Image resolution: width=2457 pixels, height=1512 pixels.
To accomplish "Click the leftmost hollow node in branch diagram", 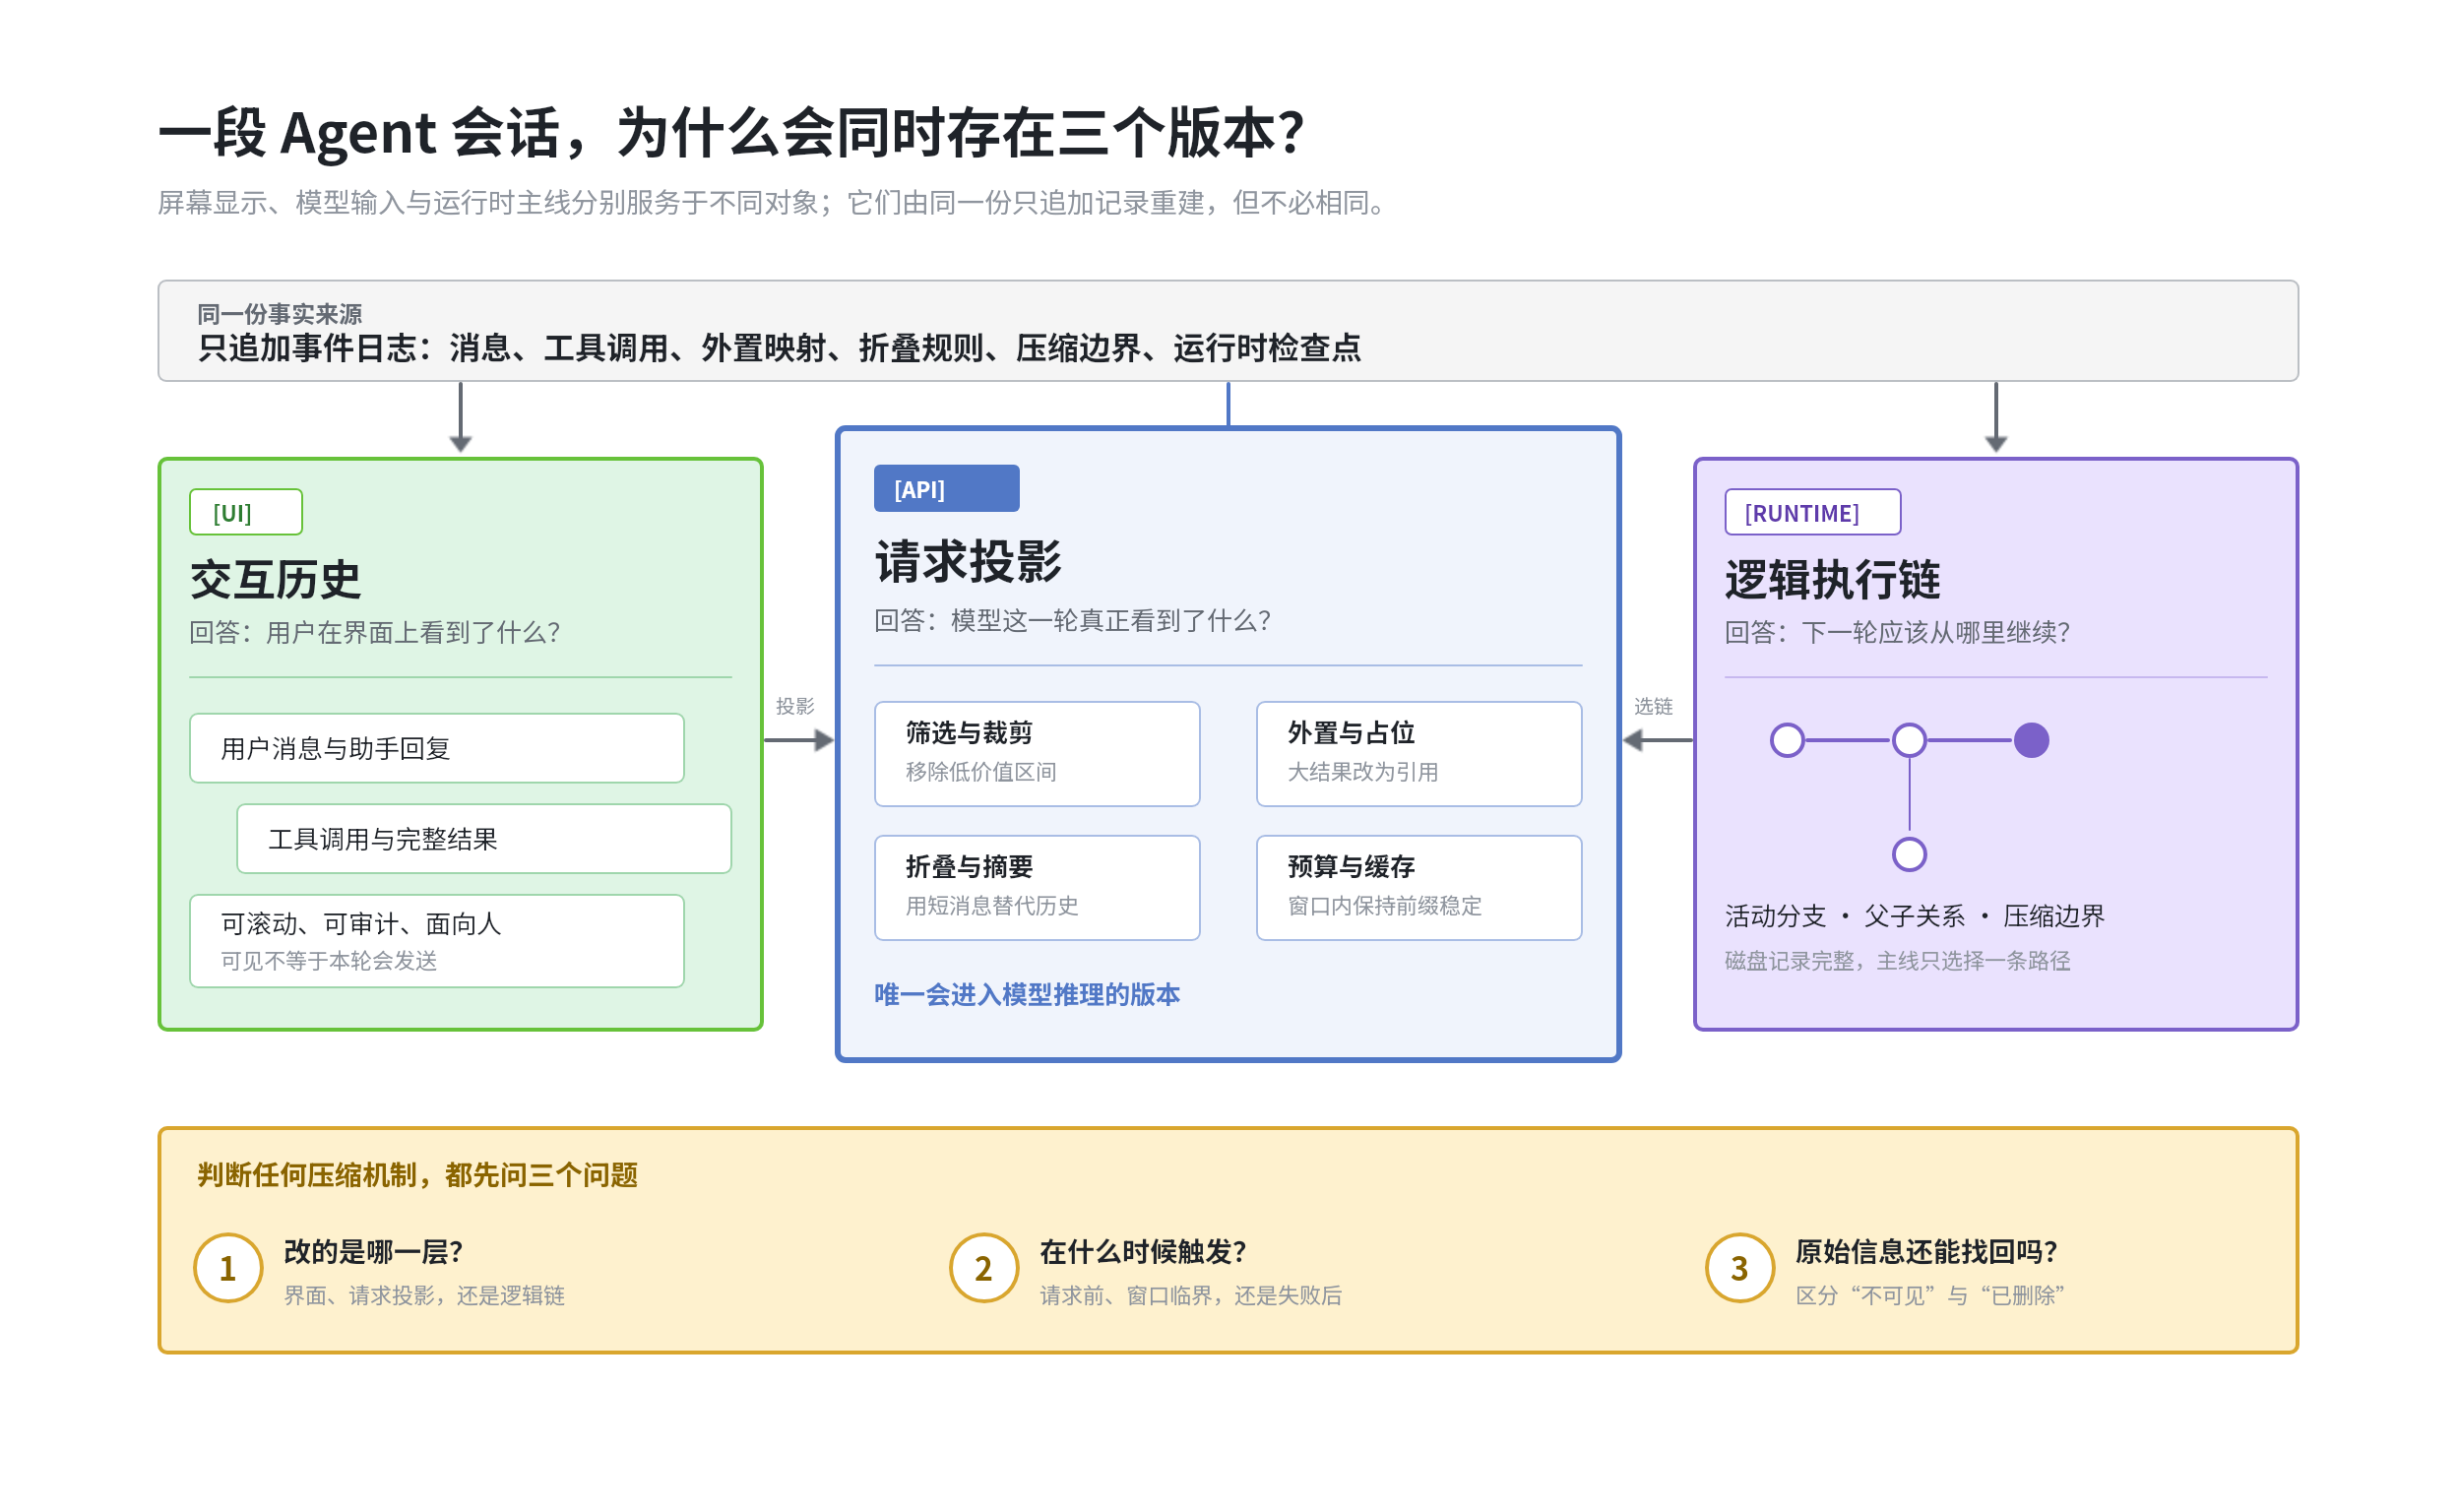I will (x=1787, y=740).
